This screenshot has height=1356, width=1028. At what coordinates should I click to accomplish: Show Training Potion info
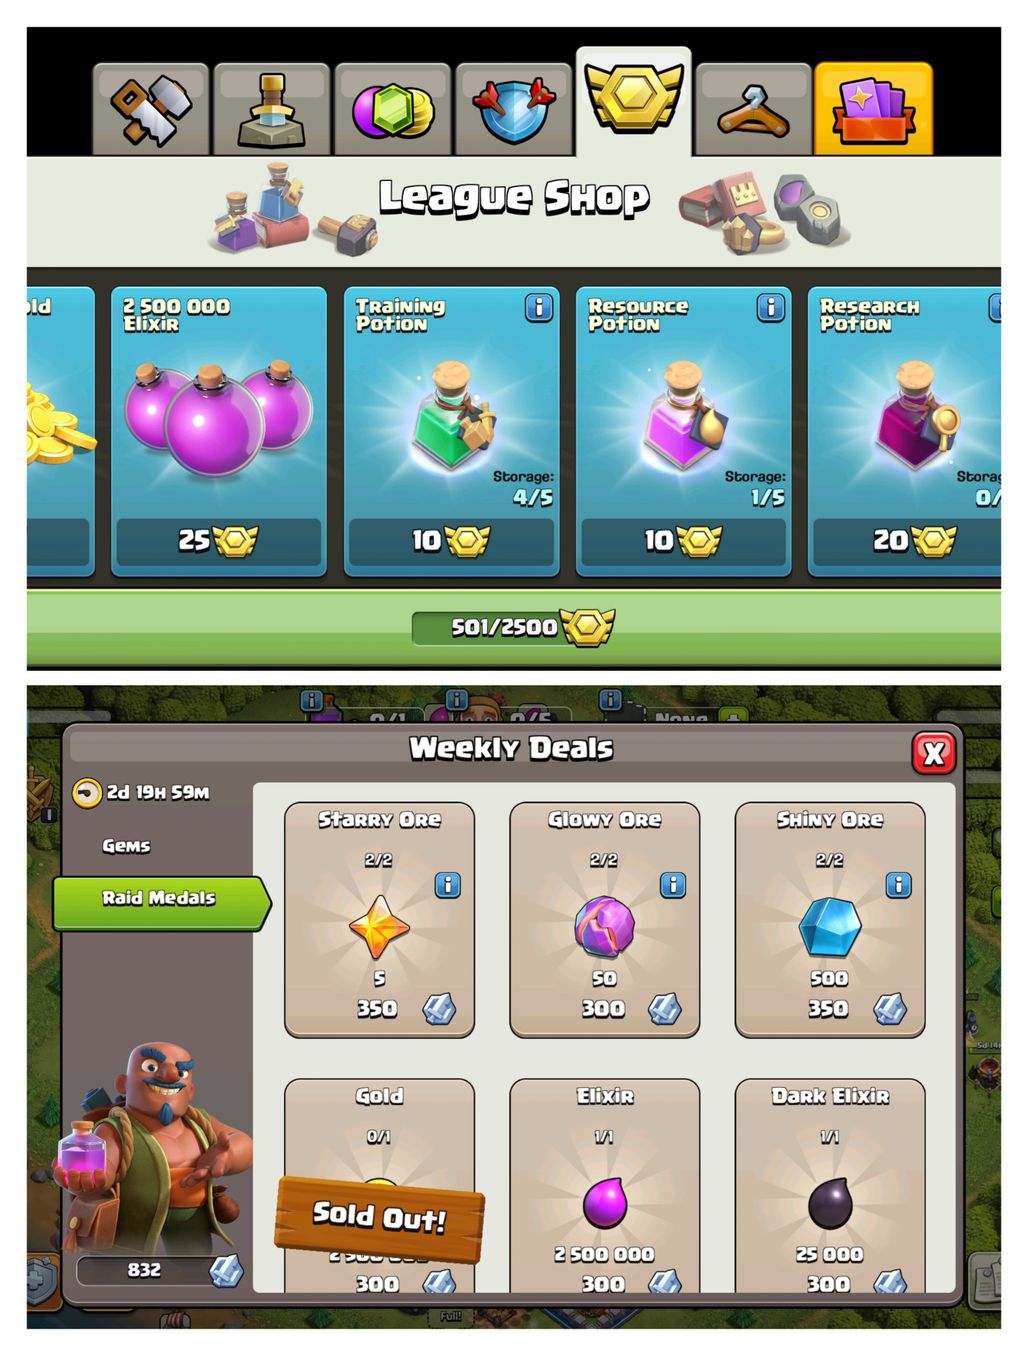(539, 308)
